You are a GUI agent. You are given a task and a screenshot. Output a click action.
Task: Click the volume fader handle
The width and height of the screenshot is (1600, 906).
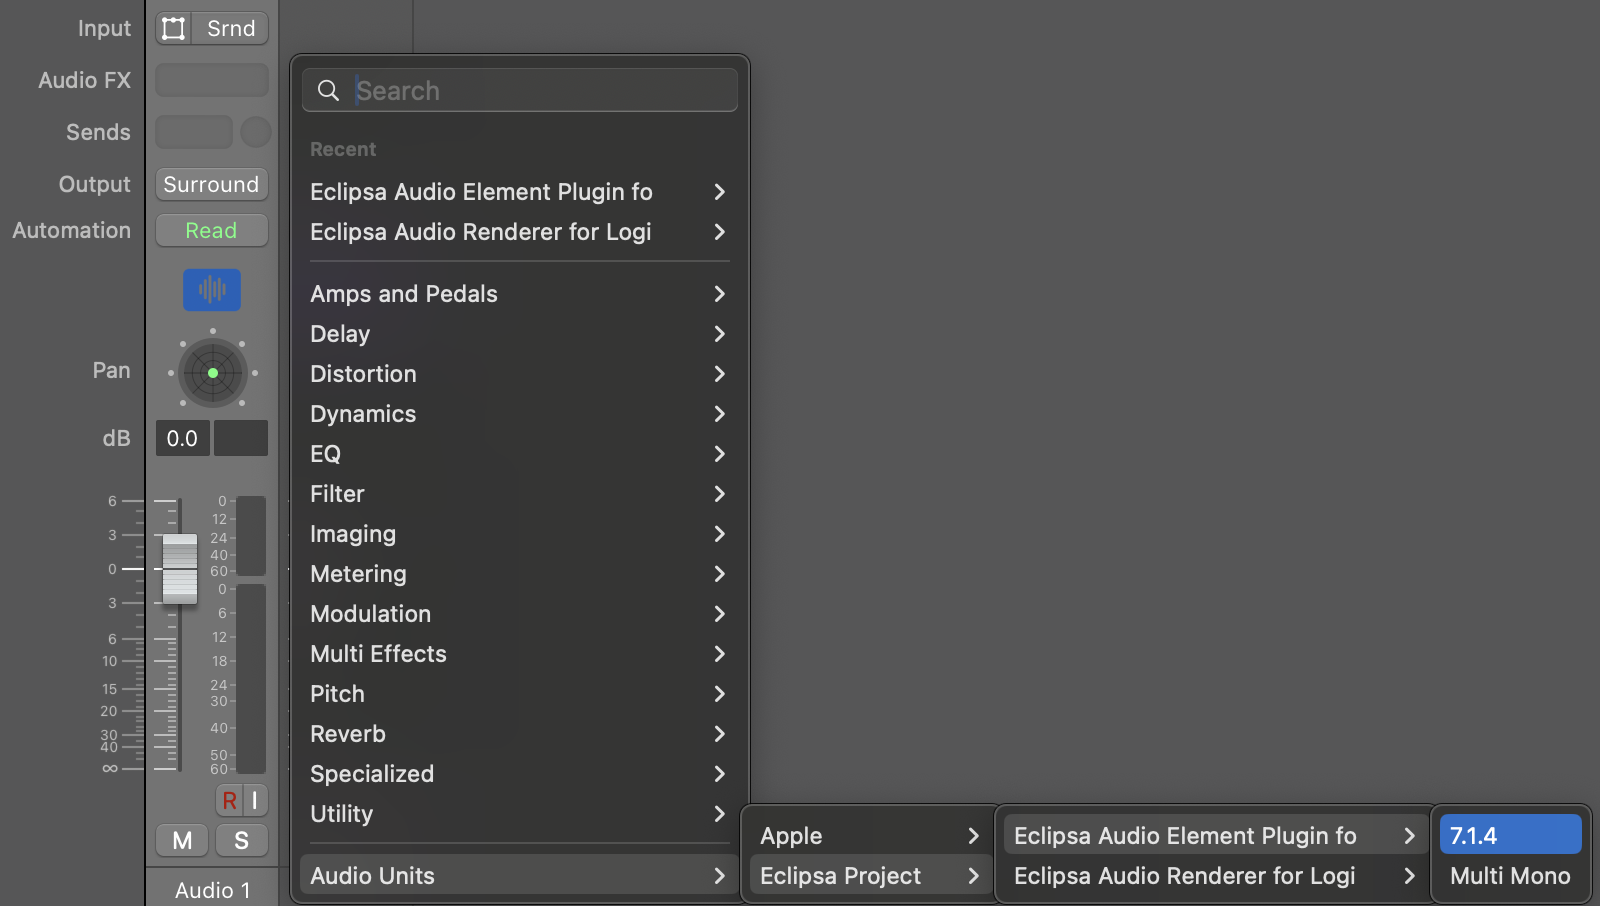click(180, 568)
